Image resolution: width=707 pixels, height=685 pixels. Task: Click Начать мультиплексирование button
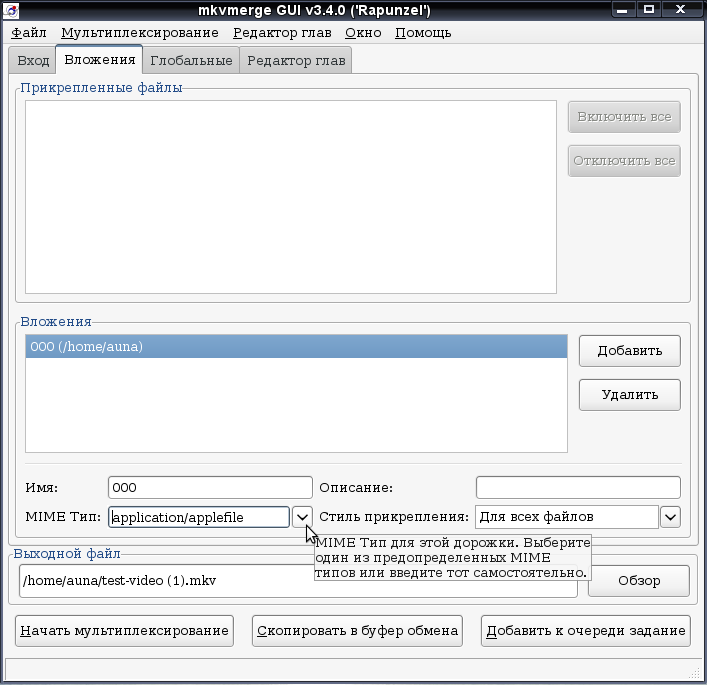click(x=124, y=631)
